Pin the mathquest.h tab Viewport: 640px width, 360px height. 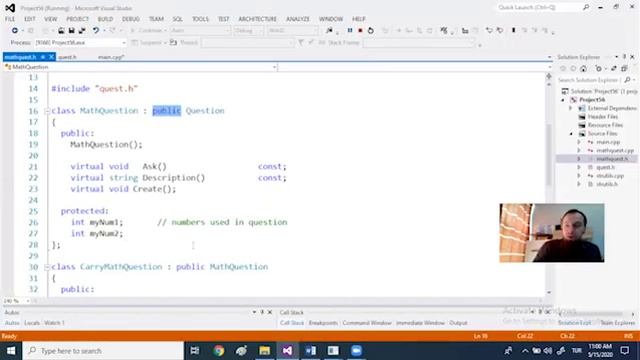coord(42,57)
